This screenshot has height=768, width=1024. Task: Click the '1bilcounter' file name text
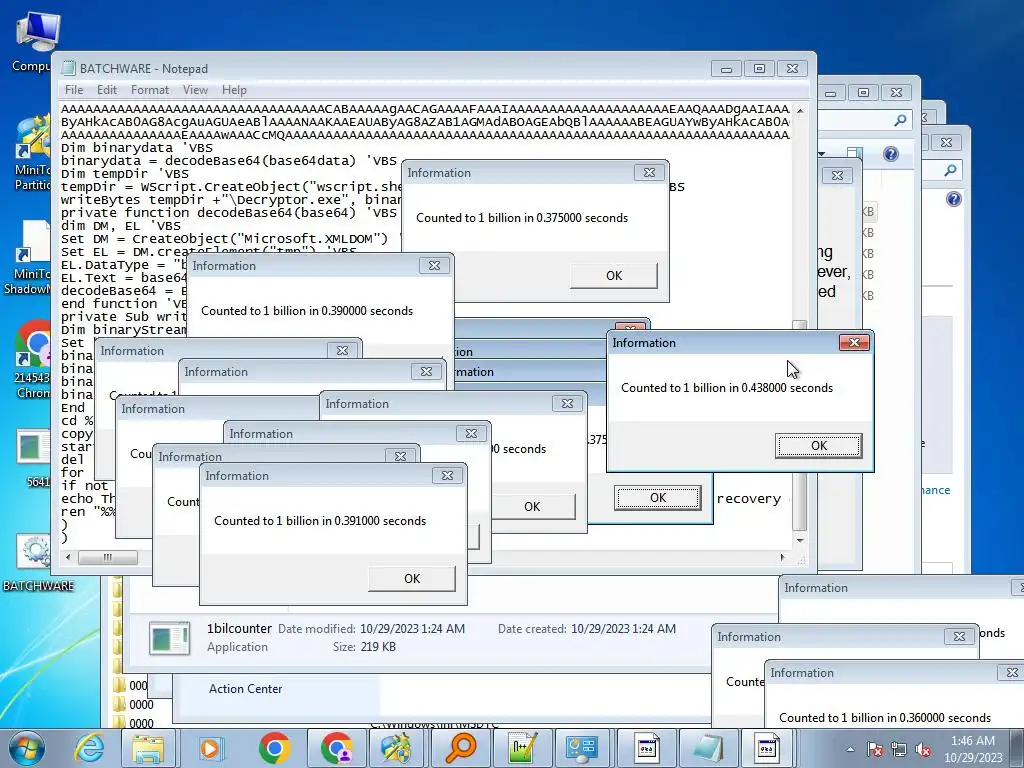[239, 628]
